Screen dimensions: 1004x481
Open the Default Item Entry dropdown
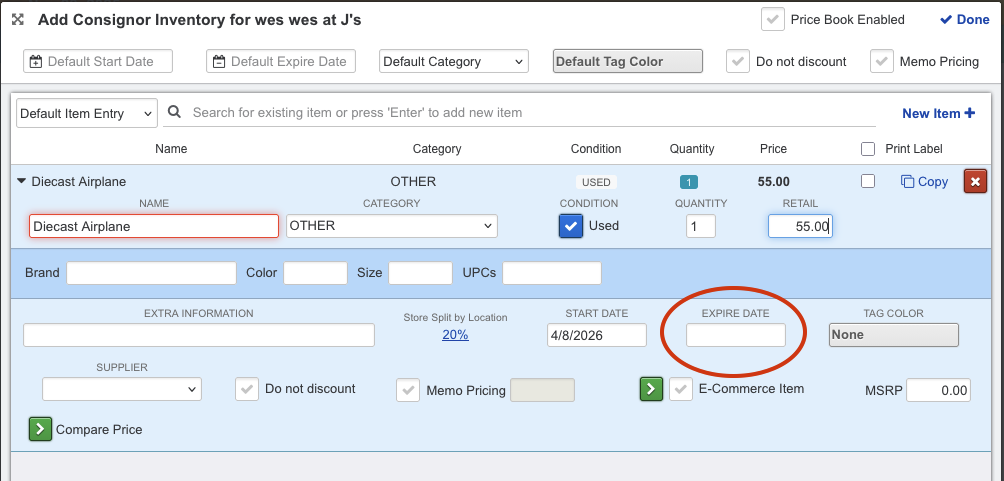(87, 113)
